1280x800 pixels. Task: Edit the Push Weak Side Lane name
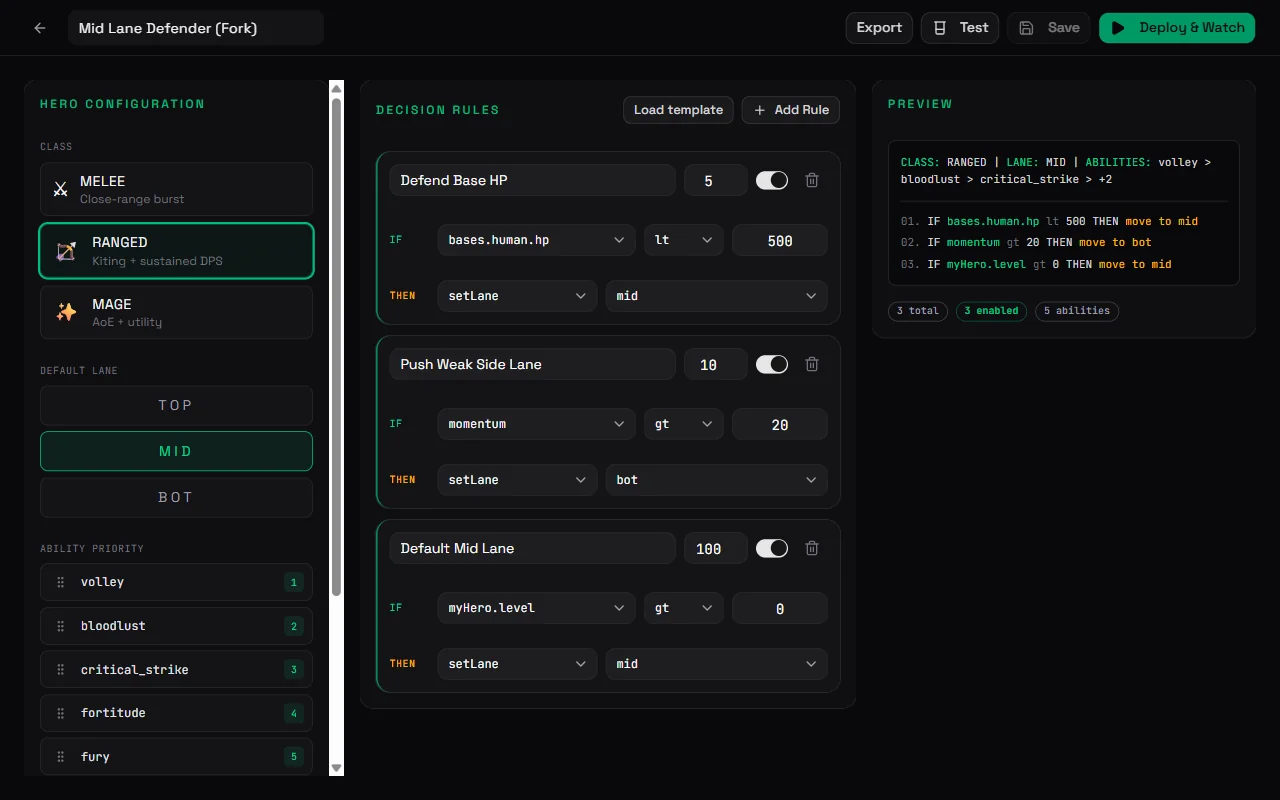533,364
